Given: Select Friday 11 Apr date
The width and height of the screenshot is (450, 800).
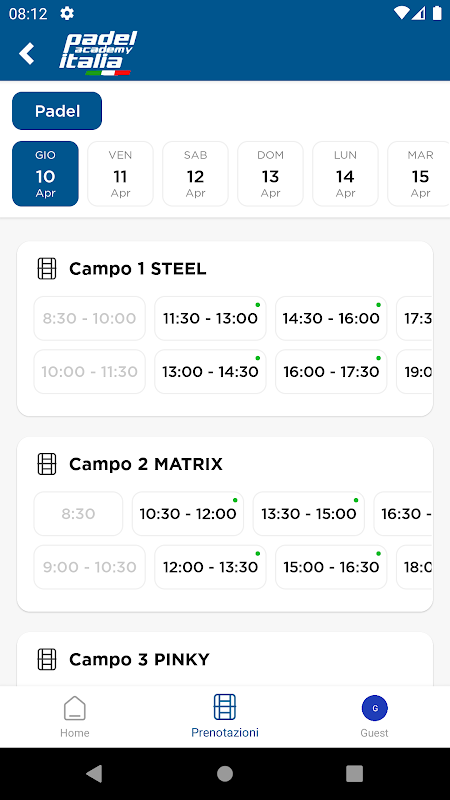Looking at the screenshot, I should click(x=120, y=173).
